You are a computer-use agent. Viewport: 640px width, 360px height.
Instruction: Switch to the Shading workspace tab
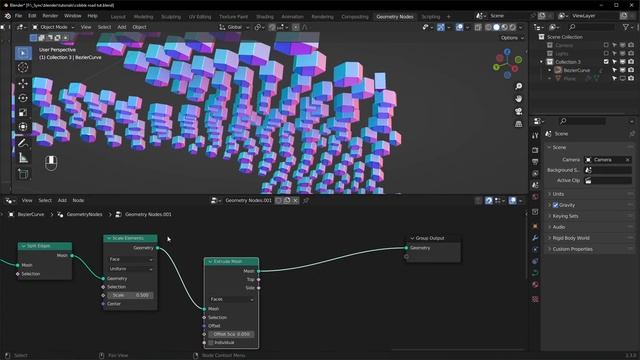point(264,17)
